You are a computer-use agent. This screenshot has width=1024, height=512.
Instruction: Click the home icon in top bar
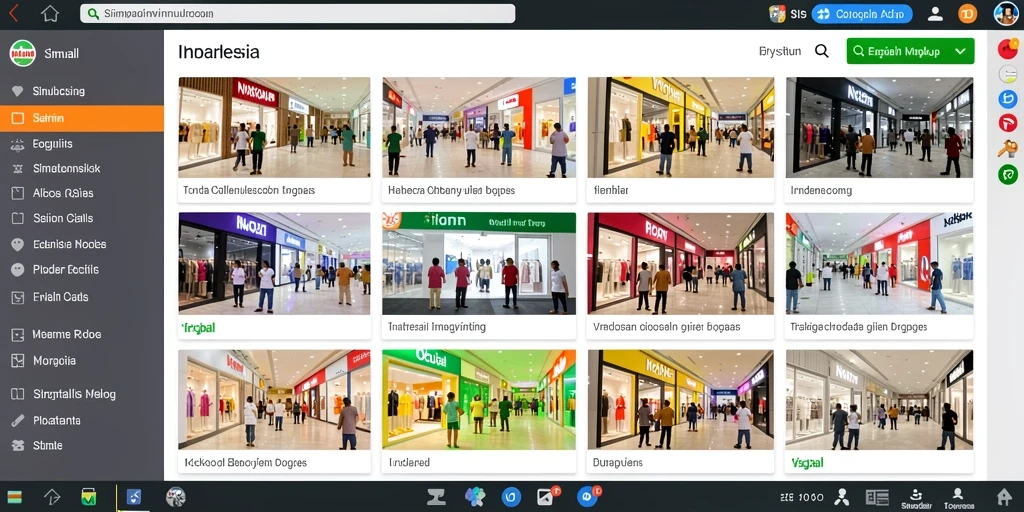click(x=50, y=14)
